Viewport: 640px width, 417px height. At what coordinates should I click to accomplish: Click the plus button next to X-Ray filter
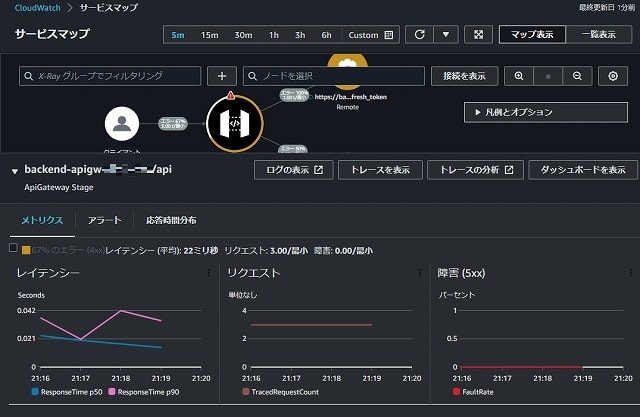pos(222,76)
